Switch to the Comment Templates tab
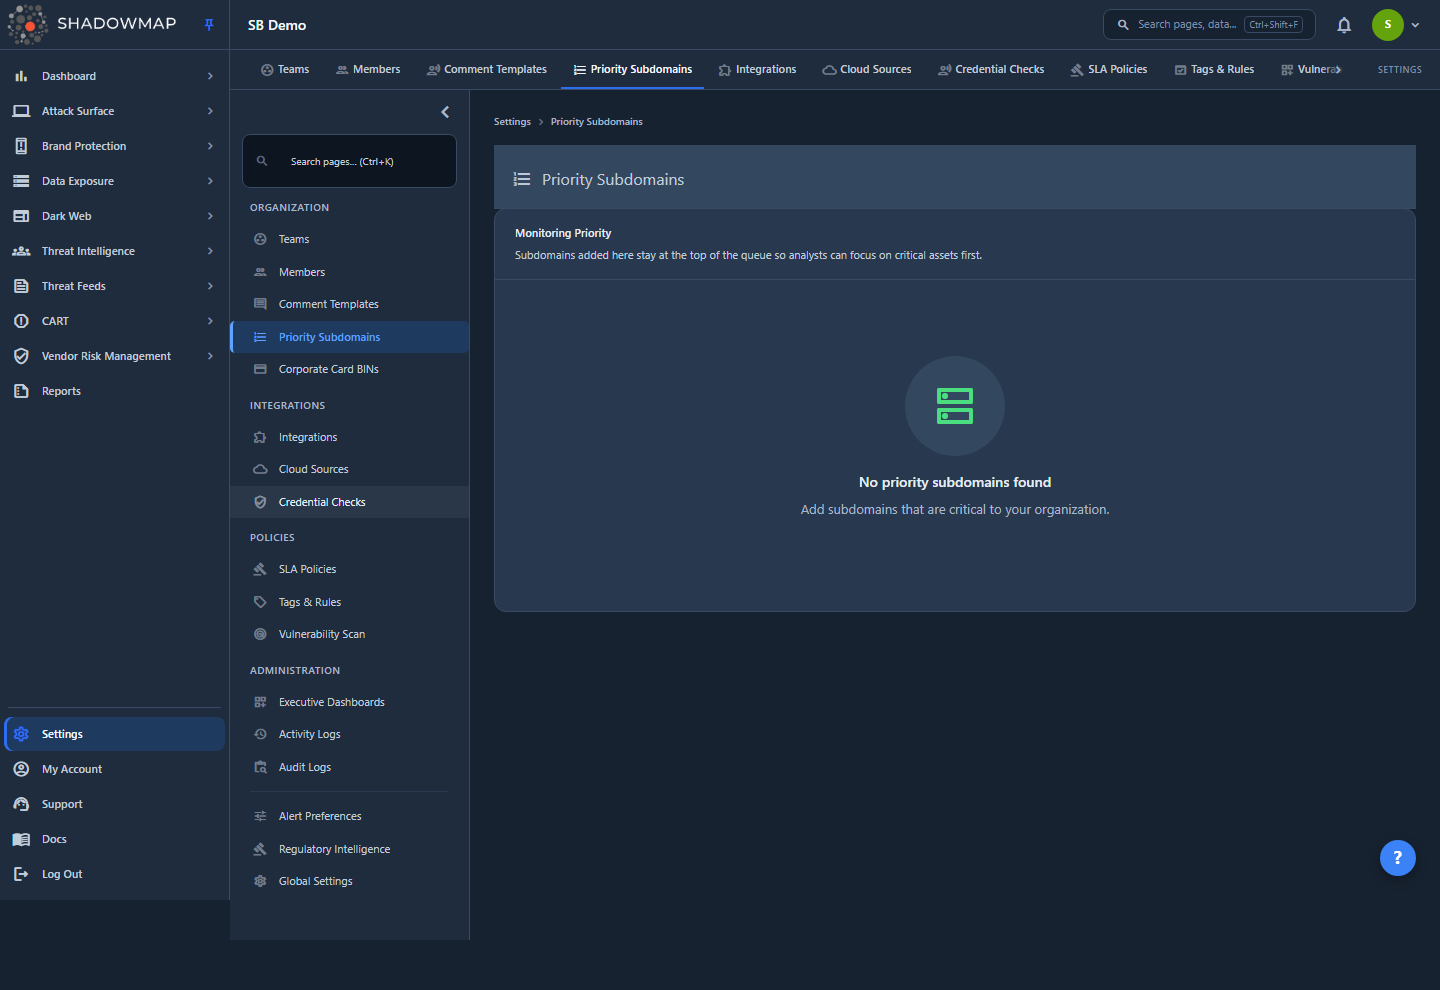 pyautogui.click(x=487, y=69)
